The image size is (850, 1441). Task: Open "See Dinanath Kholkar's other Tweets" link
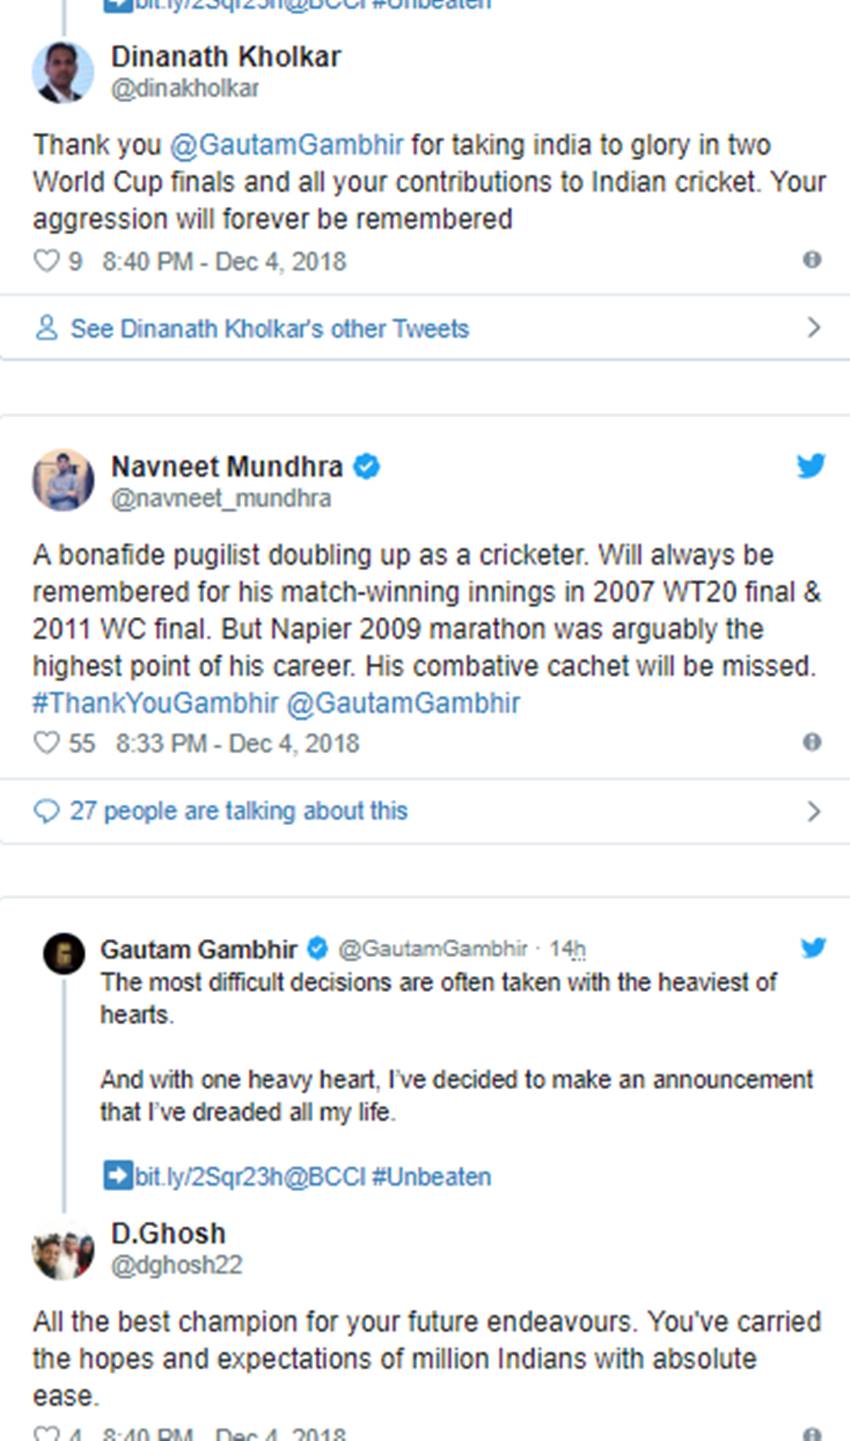click(x=269, y=329)
